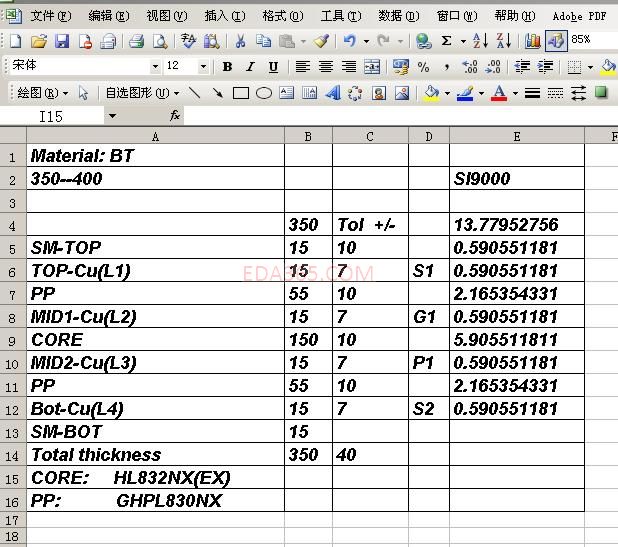Select the Rectangle drawing tool
Viewport: 618px width, 547px height.
tap(240, 93)
